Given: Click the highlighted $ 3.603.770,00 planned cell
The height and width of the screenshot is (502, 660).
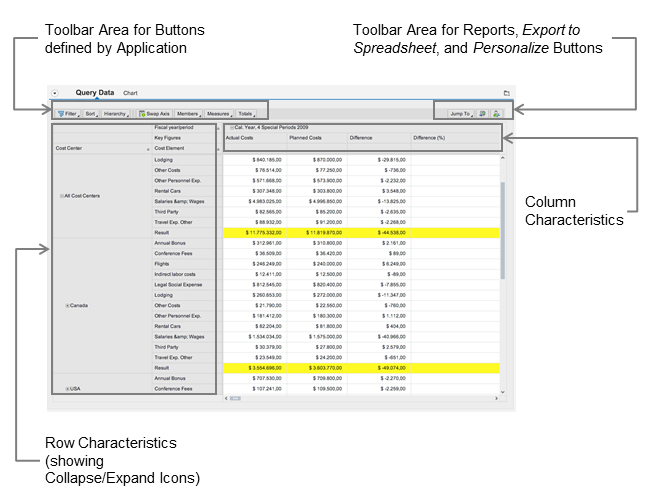Looking at the screenshot, I should 317,368.
